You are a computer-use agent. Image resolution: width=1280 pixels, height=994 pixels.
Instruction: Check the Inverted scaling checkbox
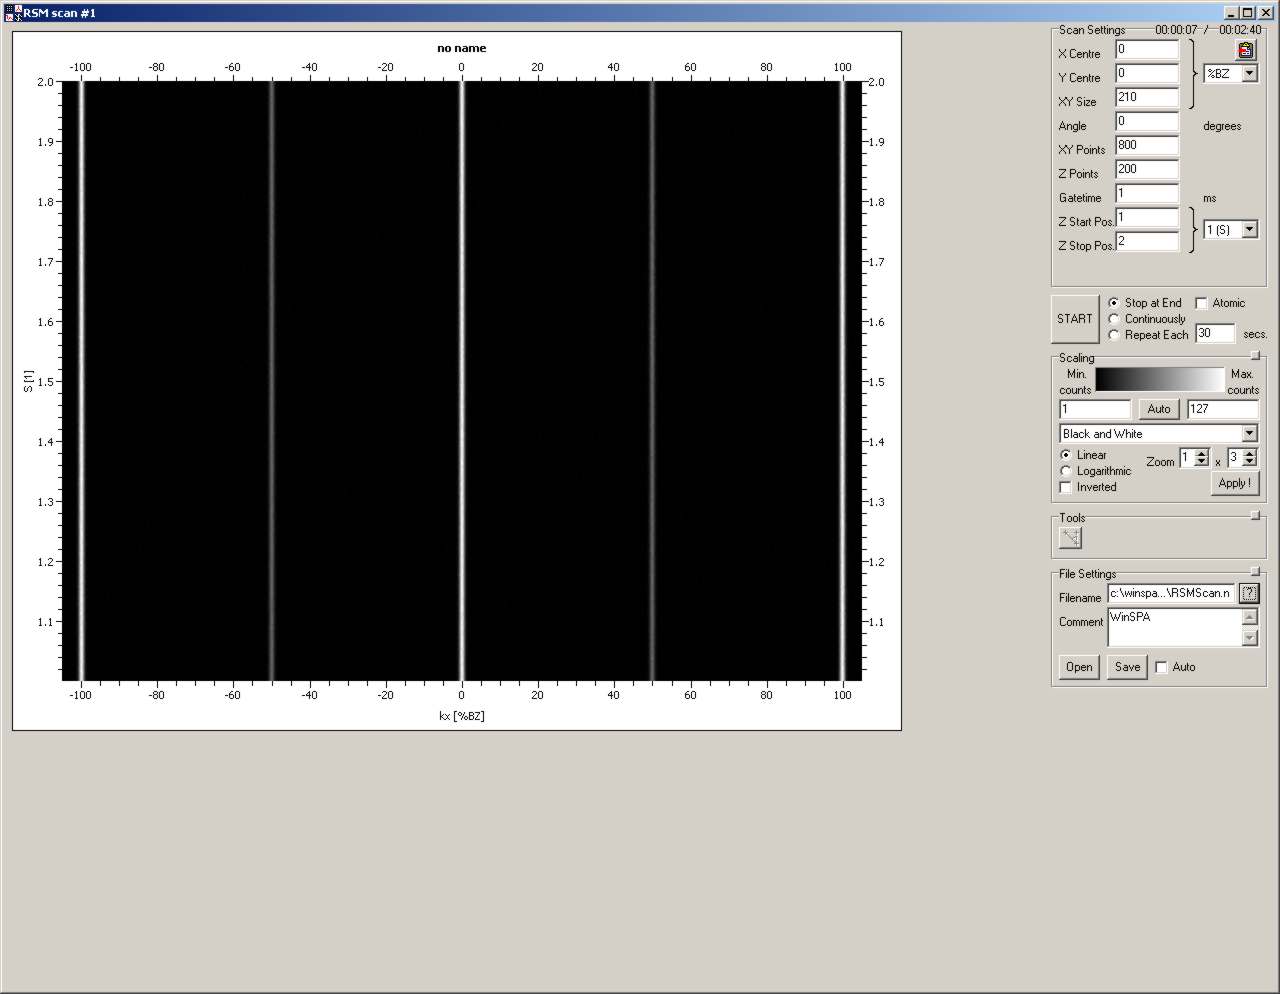click(x=1066, y=487)
